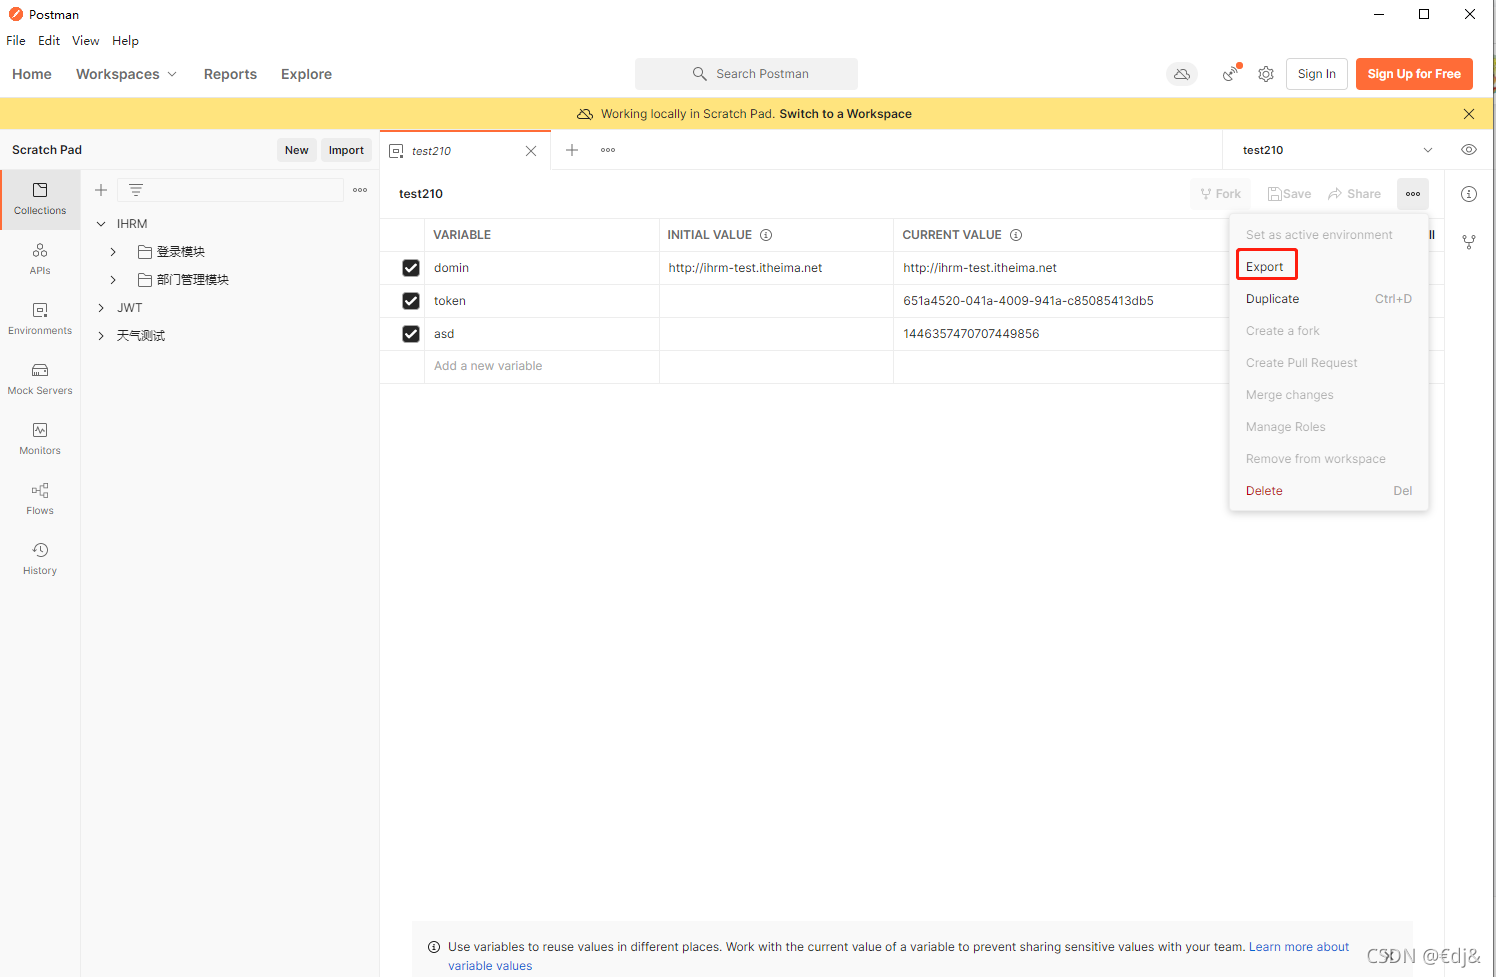Viewport: 1496px width, 977px height.
Task: Expand the 天气测试 collection
Action: (101, 336)
